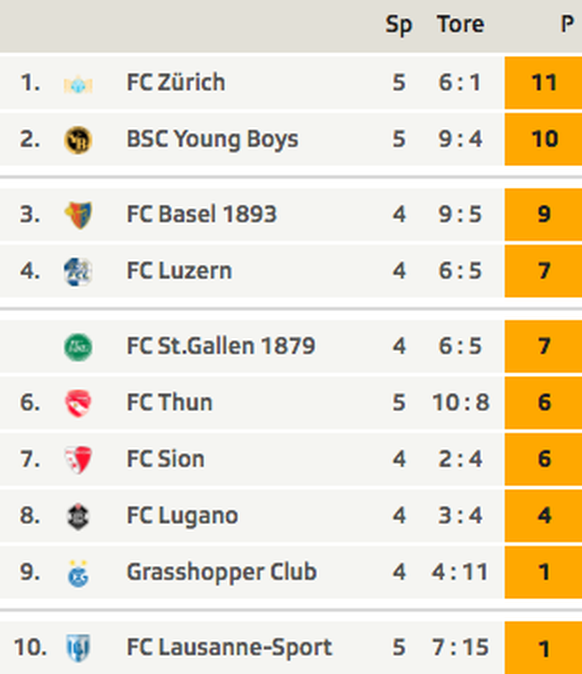Screen dimensions: 582x674
Task: Select the FC Thun crest
Action: point(78,403)
